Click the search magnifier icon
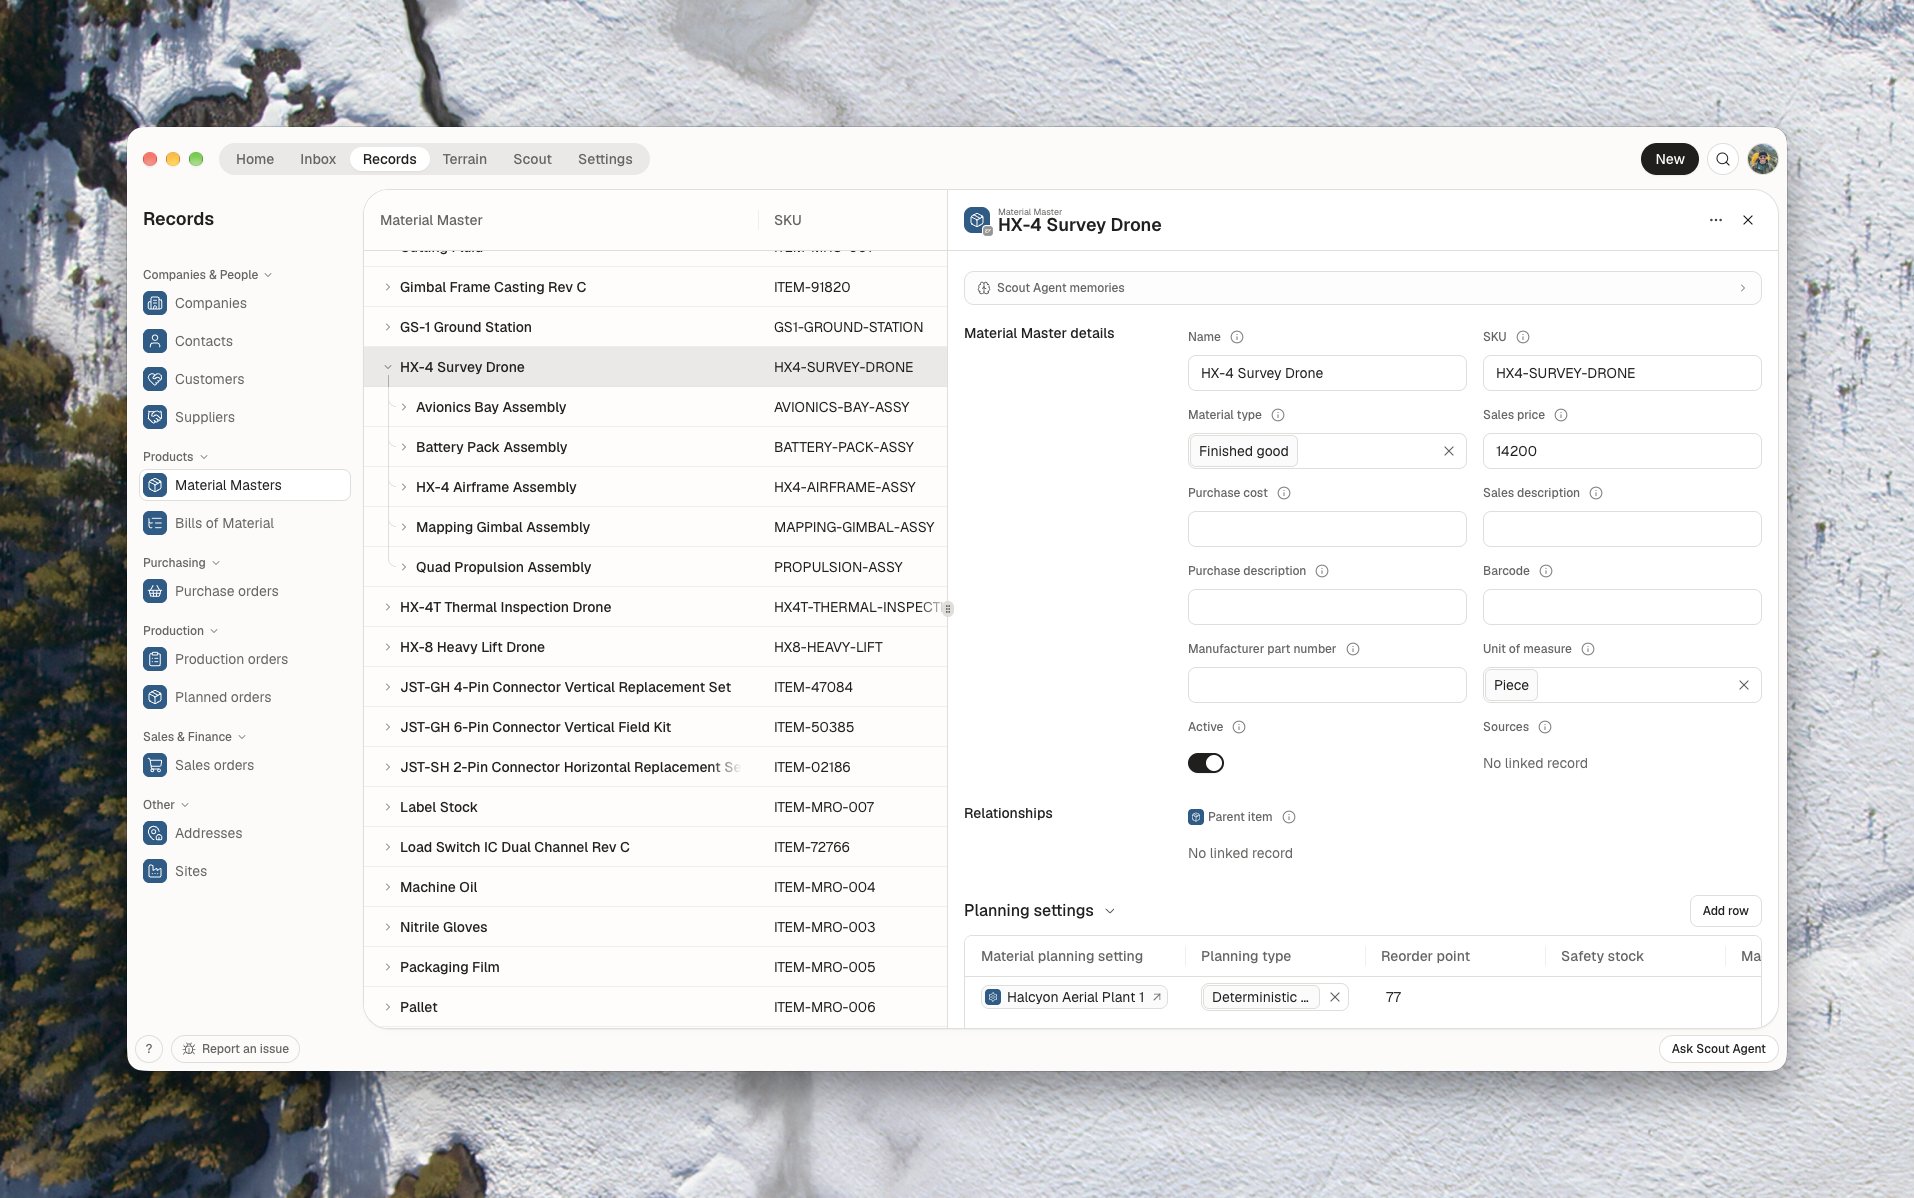This screenshot has height=1198, width=1914. pos(1723,159)
